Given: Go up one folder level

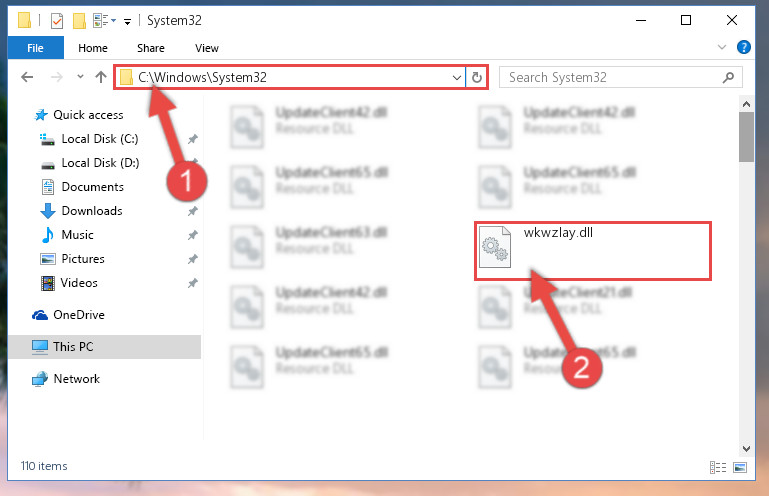Looking at the screenshot, I should point(101,77).
